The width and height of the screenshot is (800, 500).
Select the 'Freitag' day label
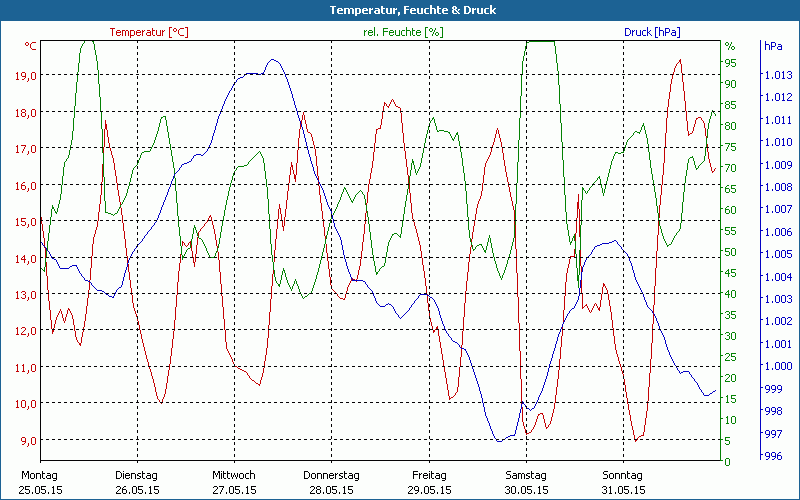tap(429, 475)
